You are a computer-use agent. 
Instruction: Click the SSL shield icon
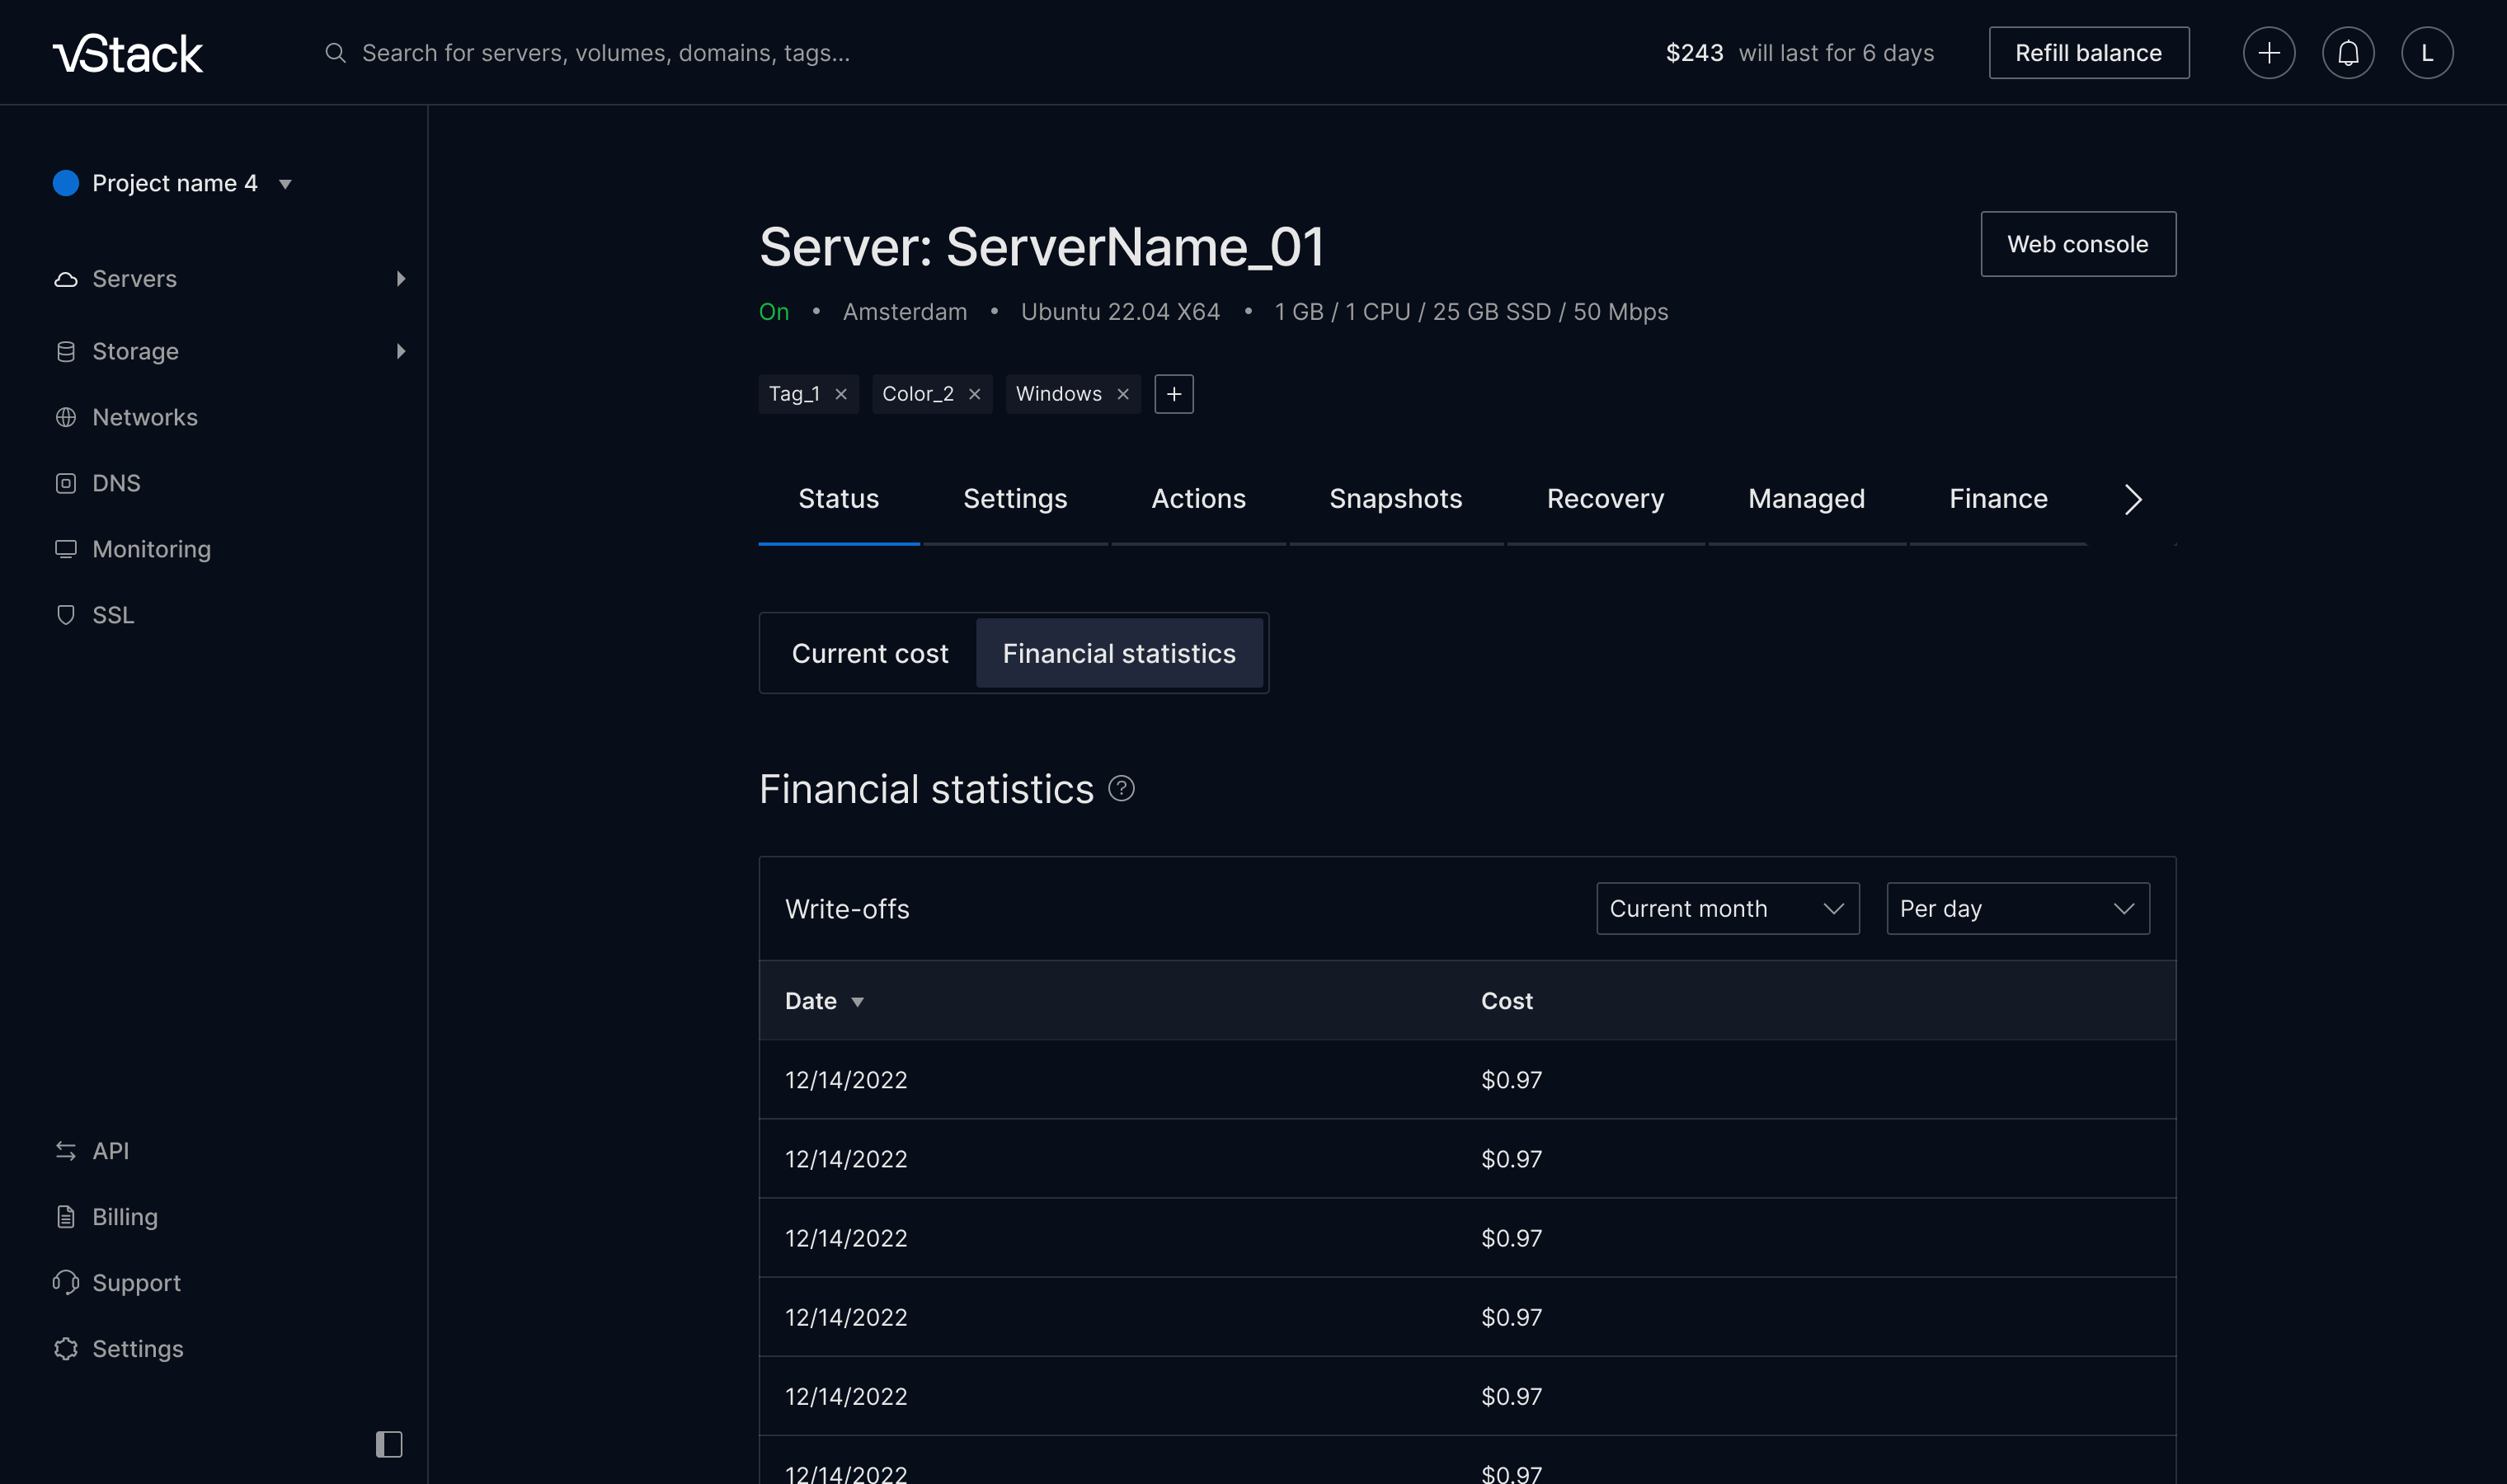click(x=66, y=615)
